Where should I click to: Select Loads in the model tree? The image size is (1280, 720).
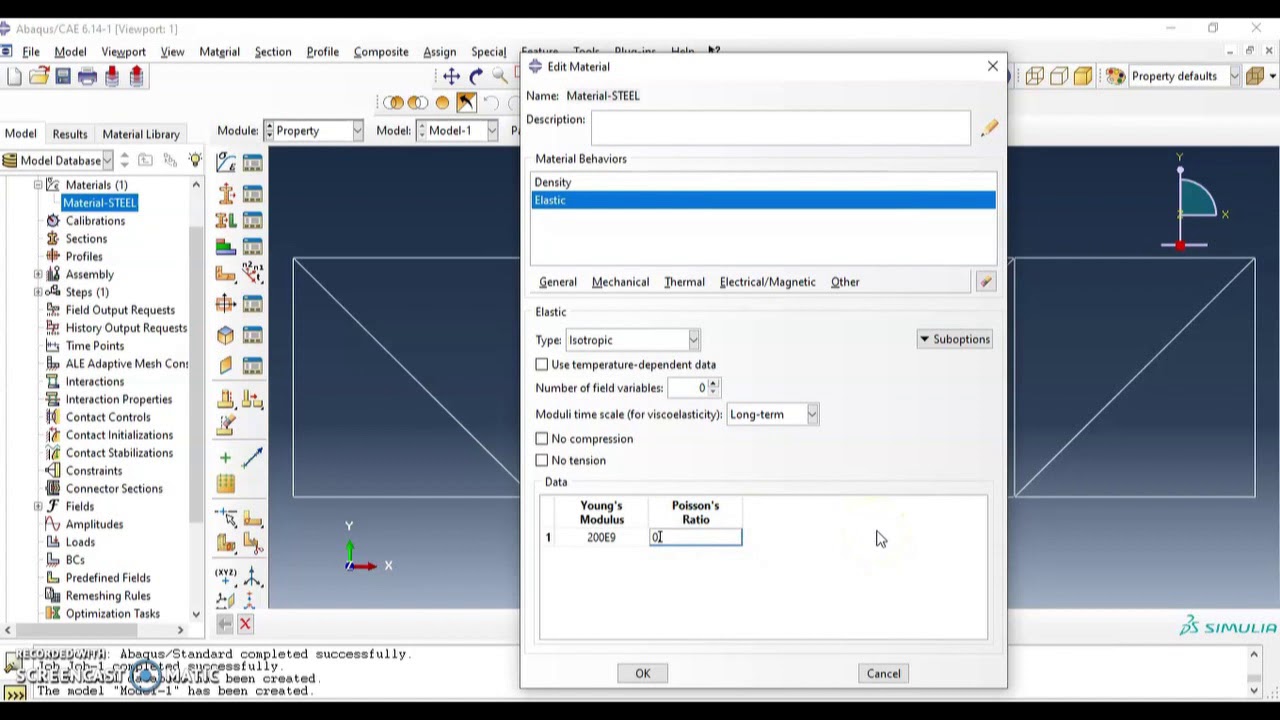point(80,542)
